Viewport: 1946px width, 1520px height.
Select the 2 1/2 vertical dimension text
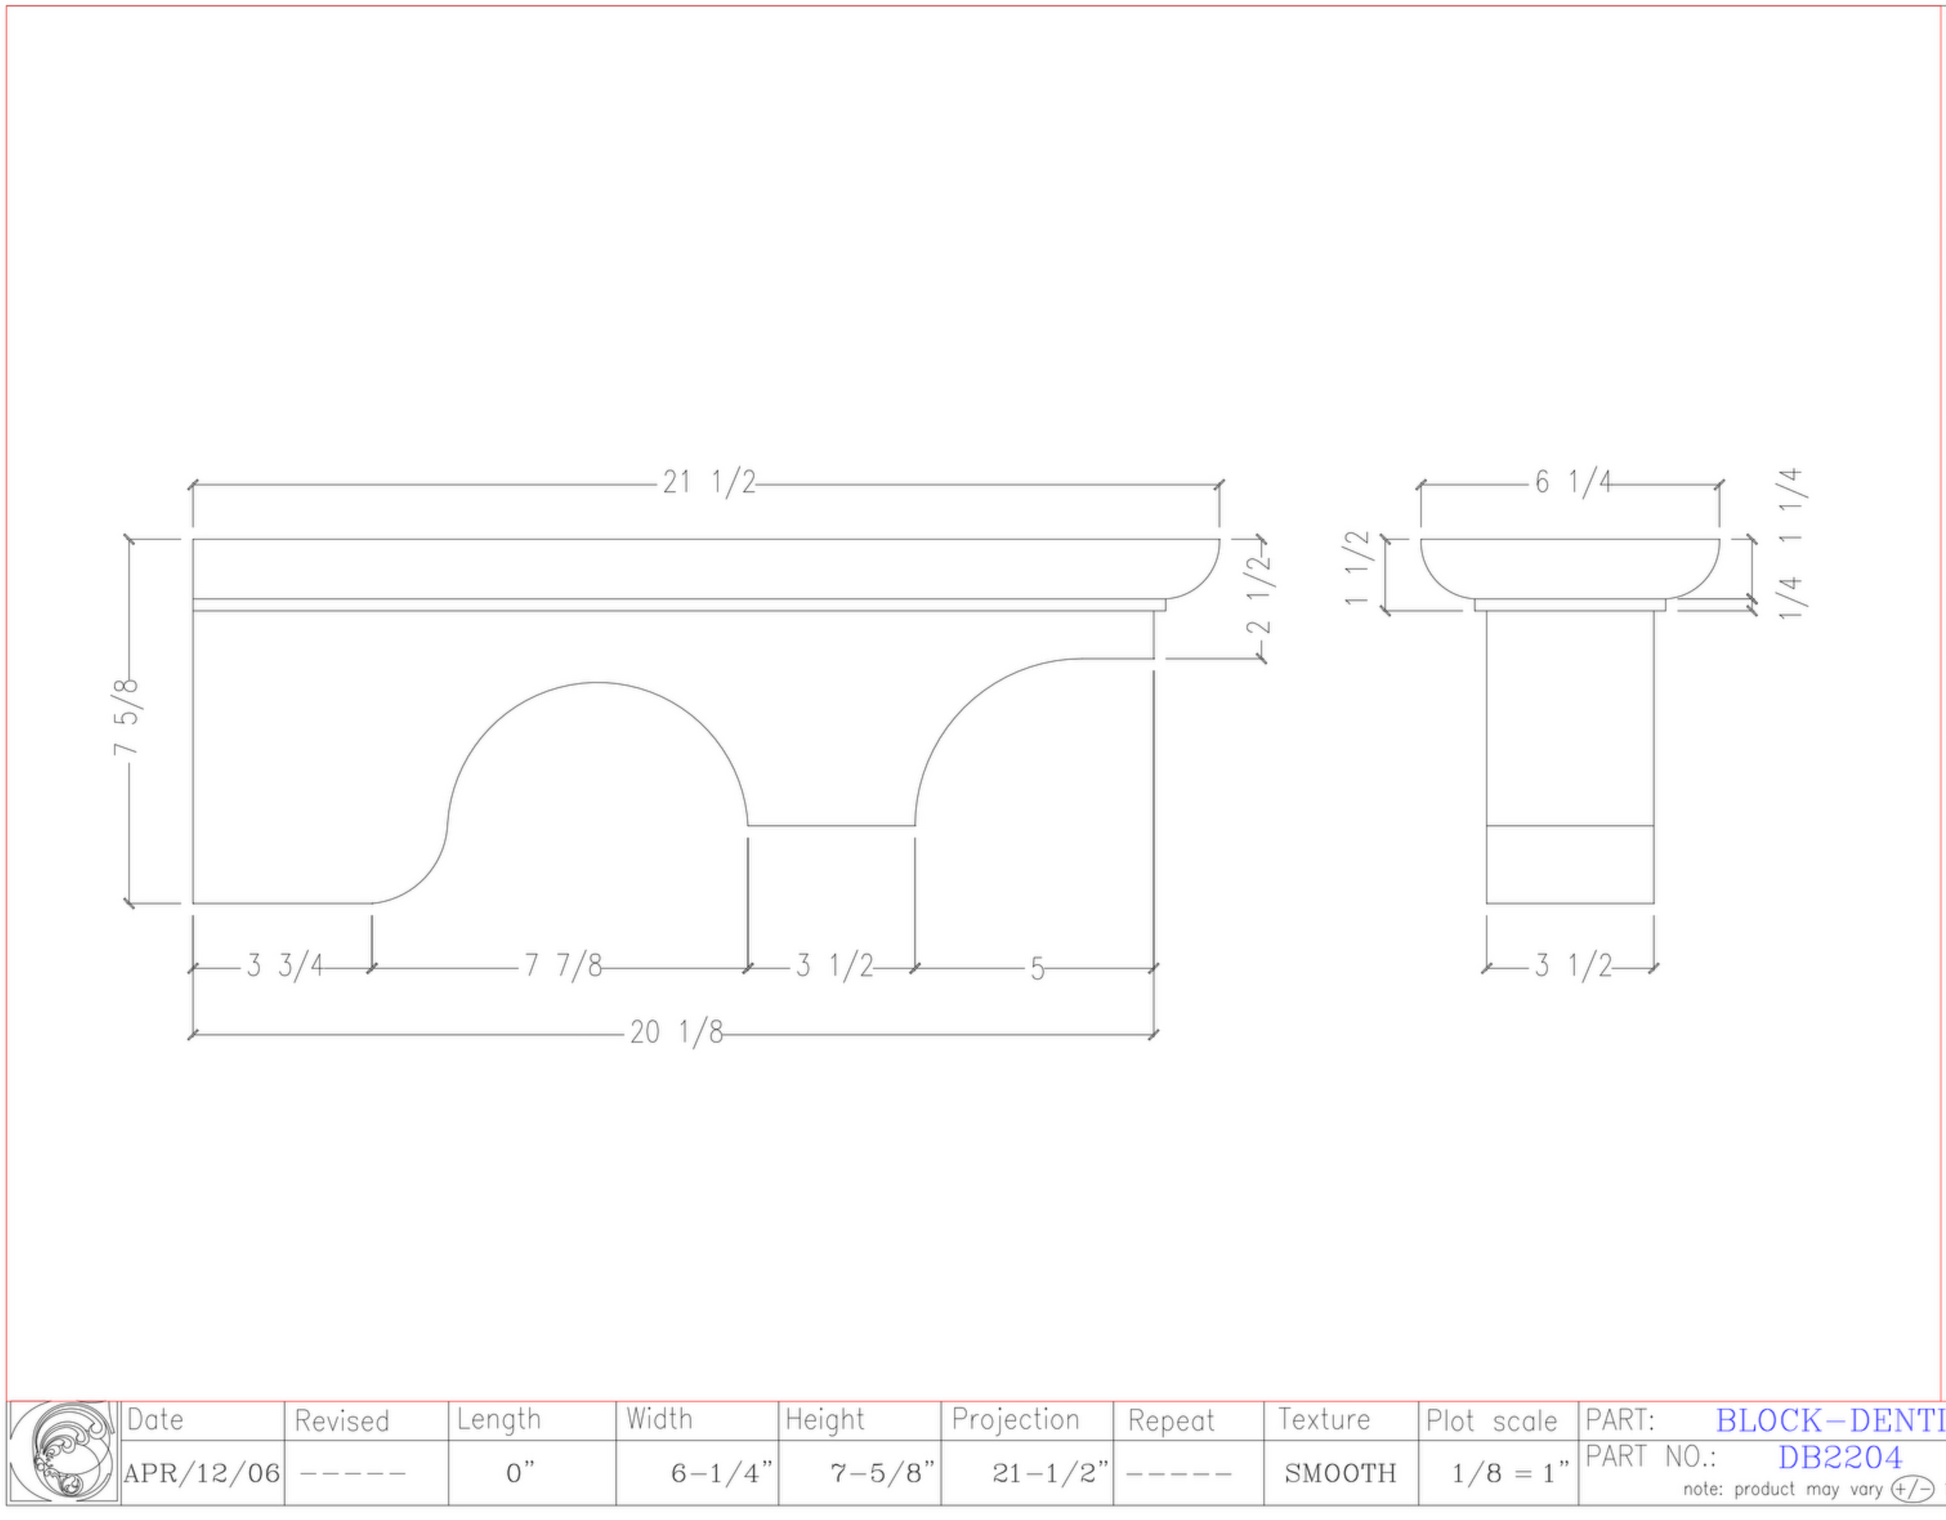tap(1258, 594)
